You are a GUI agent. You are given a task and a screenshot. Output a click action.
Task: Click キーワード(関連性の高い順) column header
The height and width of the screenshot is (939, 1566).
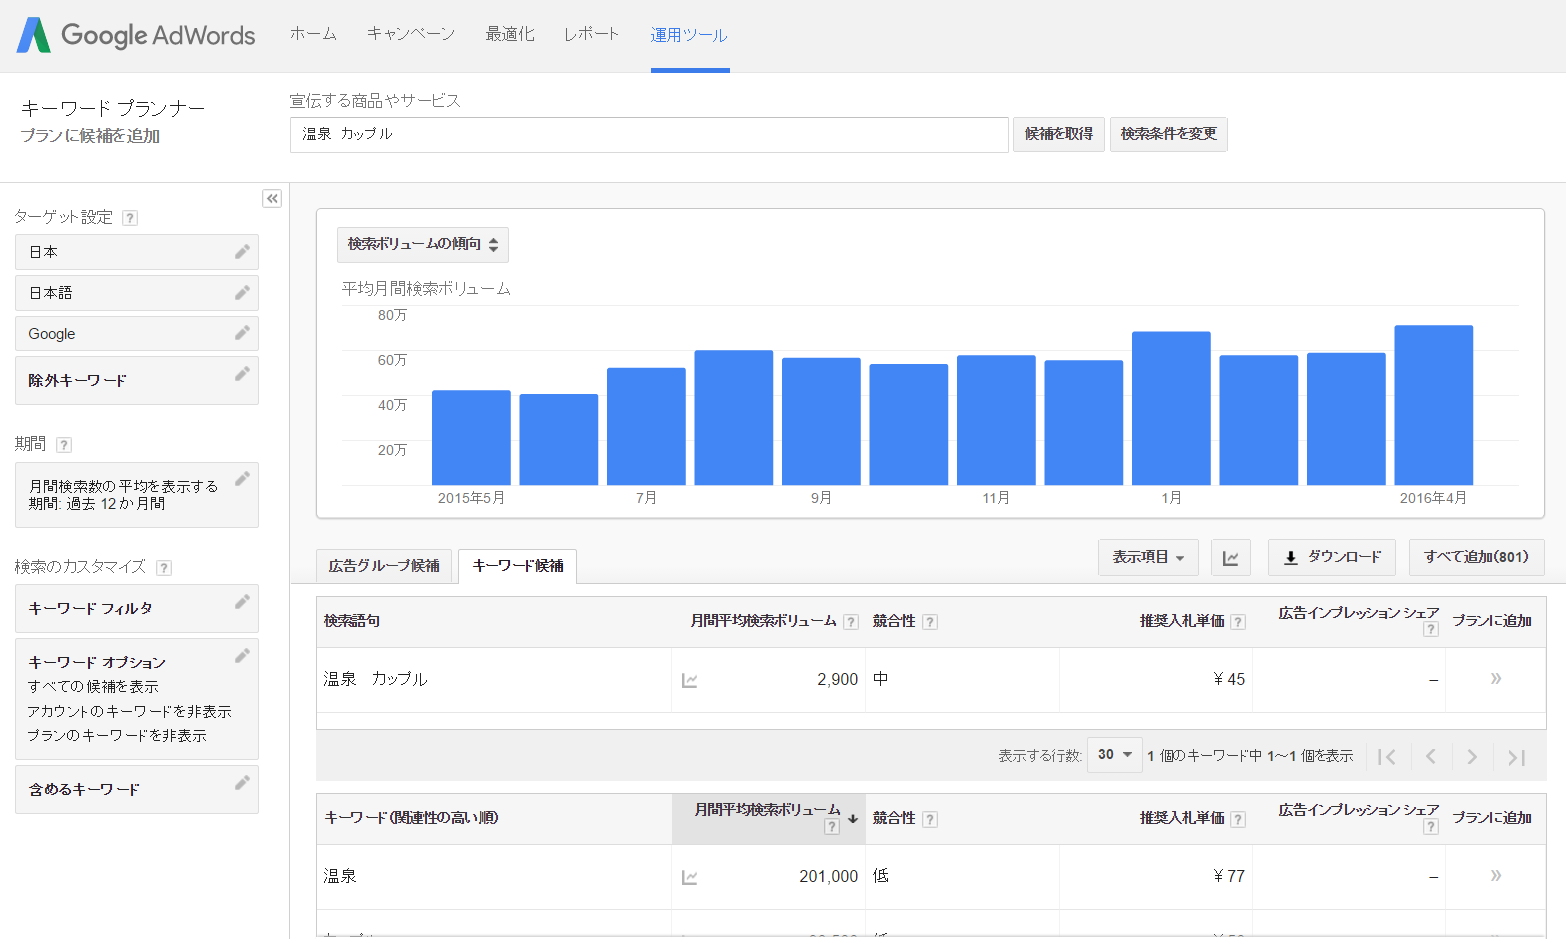[x=411, y=818]
